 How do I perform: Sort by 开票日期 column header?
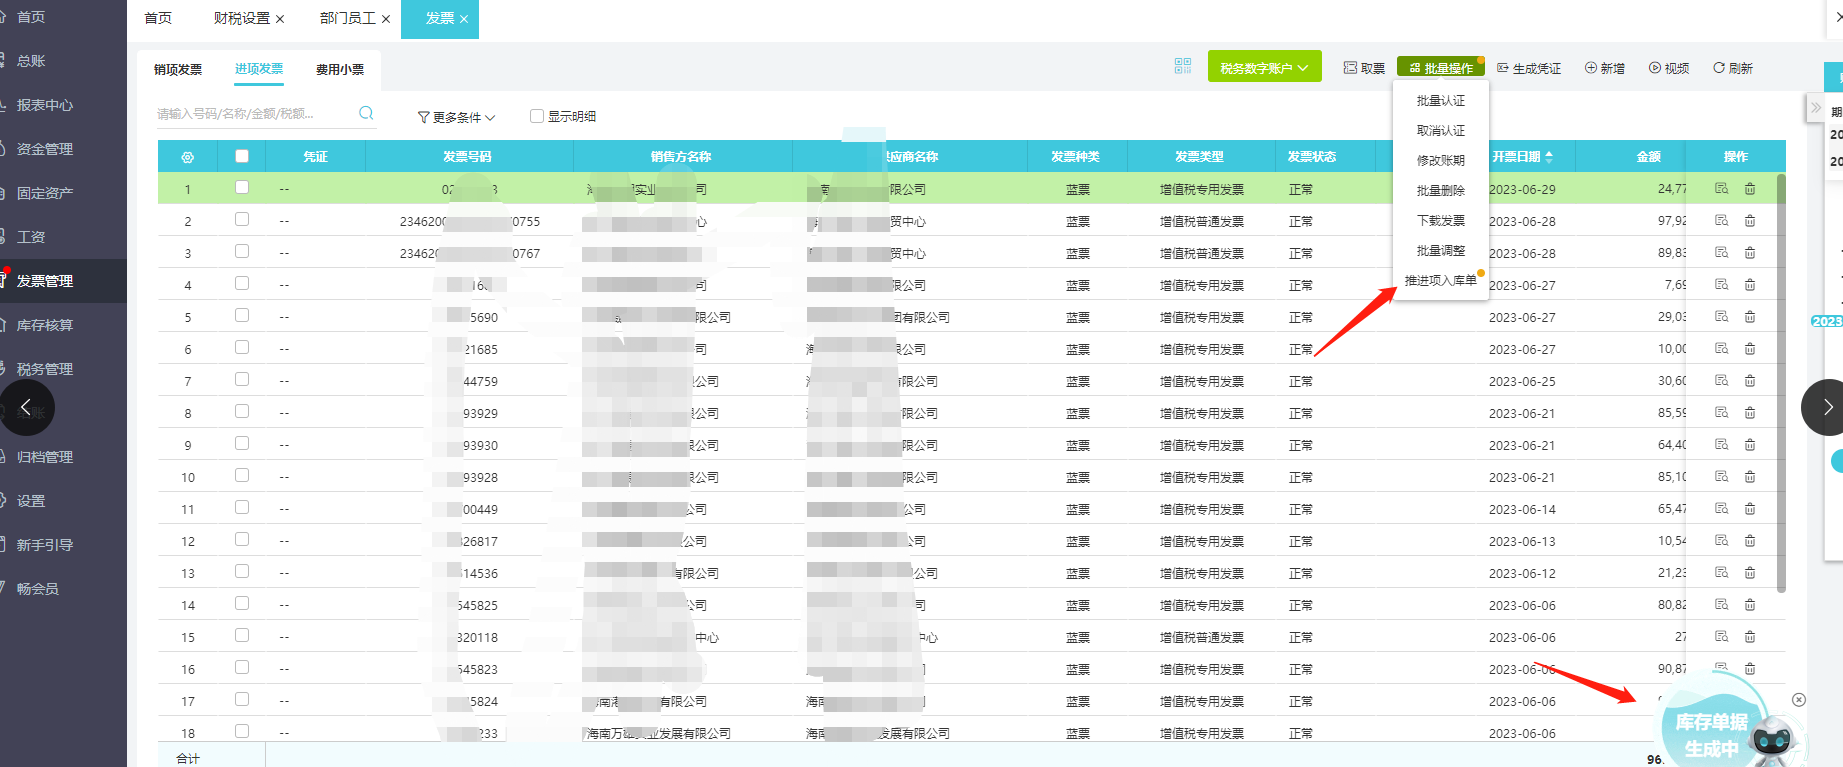(x=1522, y=157)
